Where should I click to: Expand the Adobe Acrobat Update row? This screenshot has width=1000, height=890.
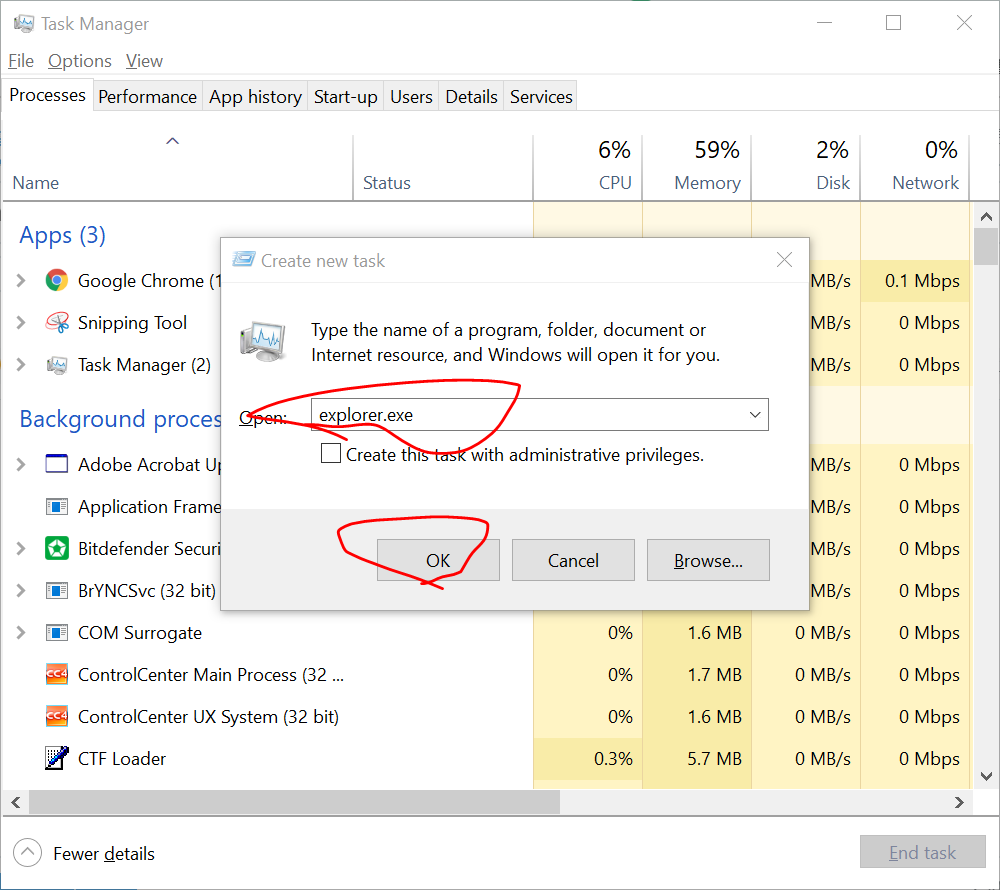(x=21, y=464)
